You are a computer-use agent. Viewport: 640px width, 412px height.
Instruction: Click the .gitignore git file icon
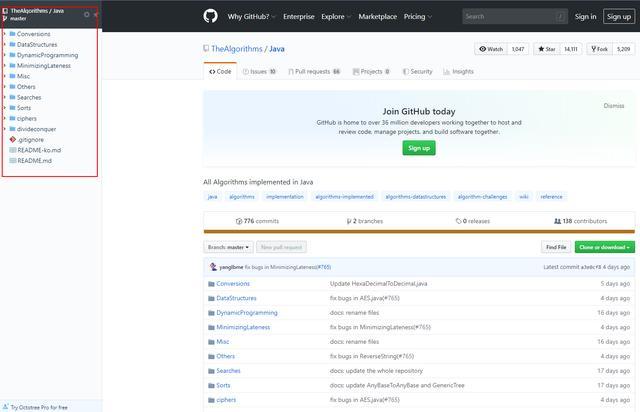coord(13,140)
